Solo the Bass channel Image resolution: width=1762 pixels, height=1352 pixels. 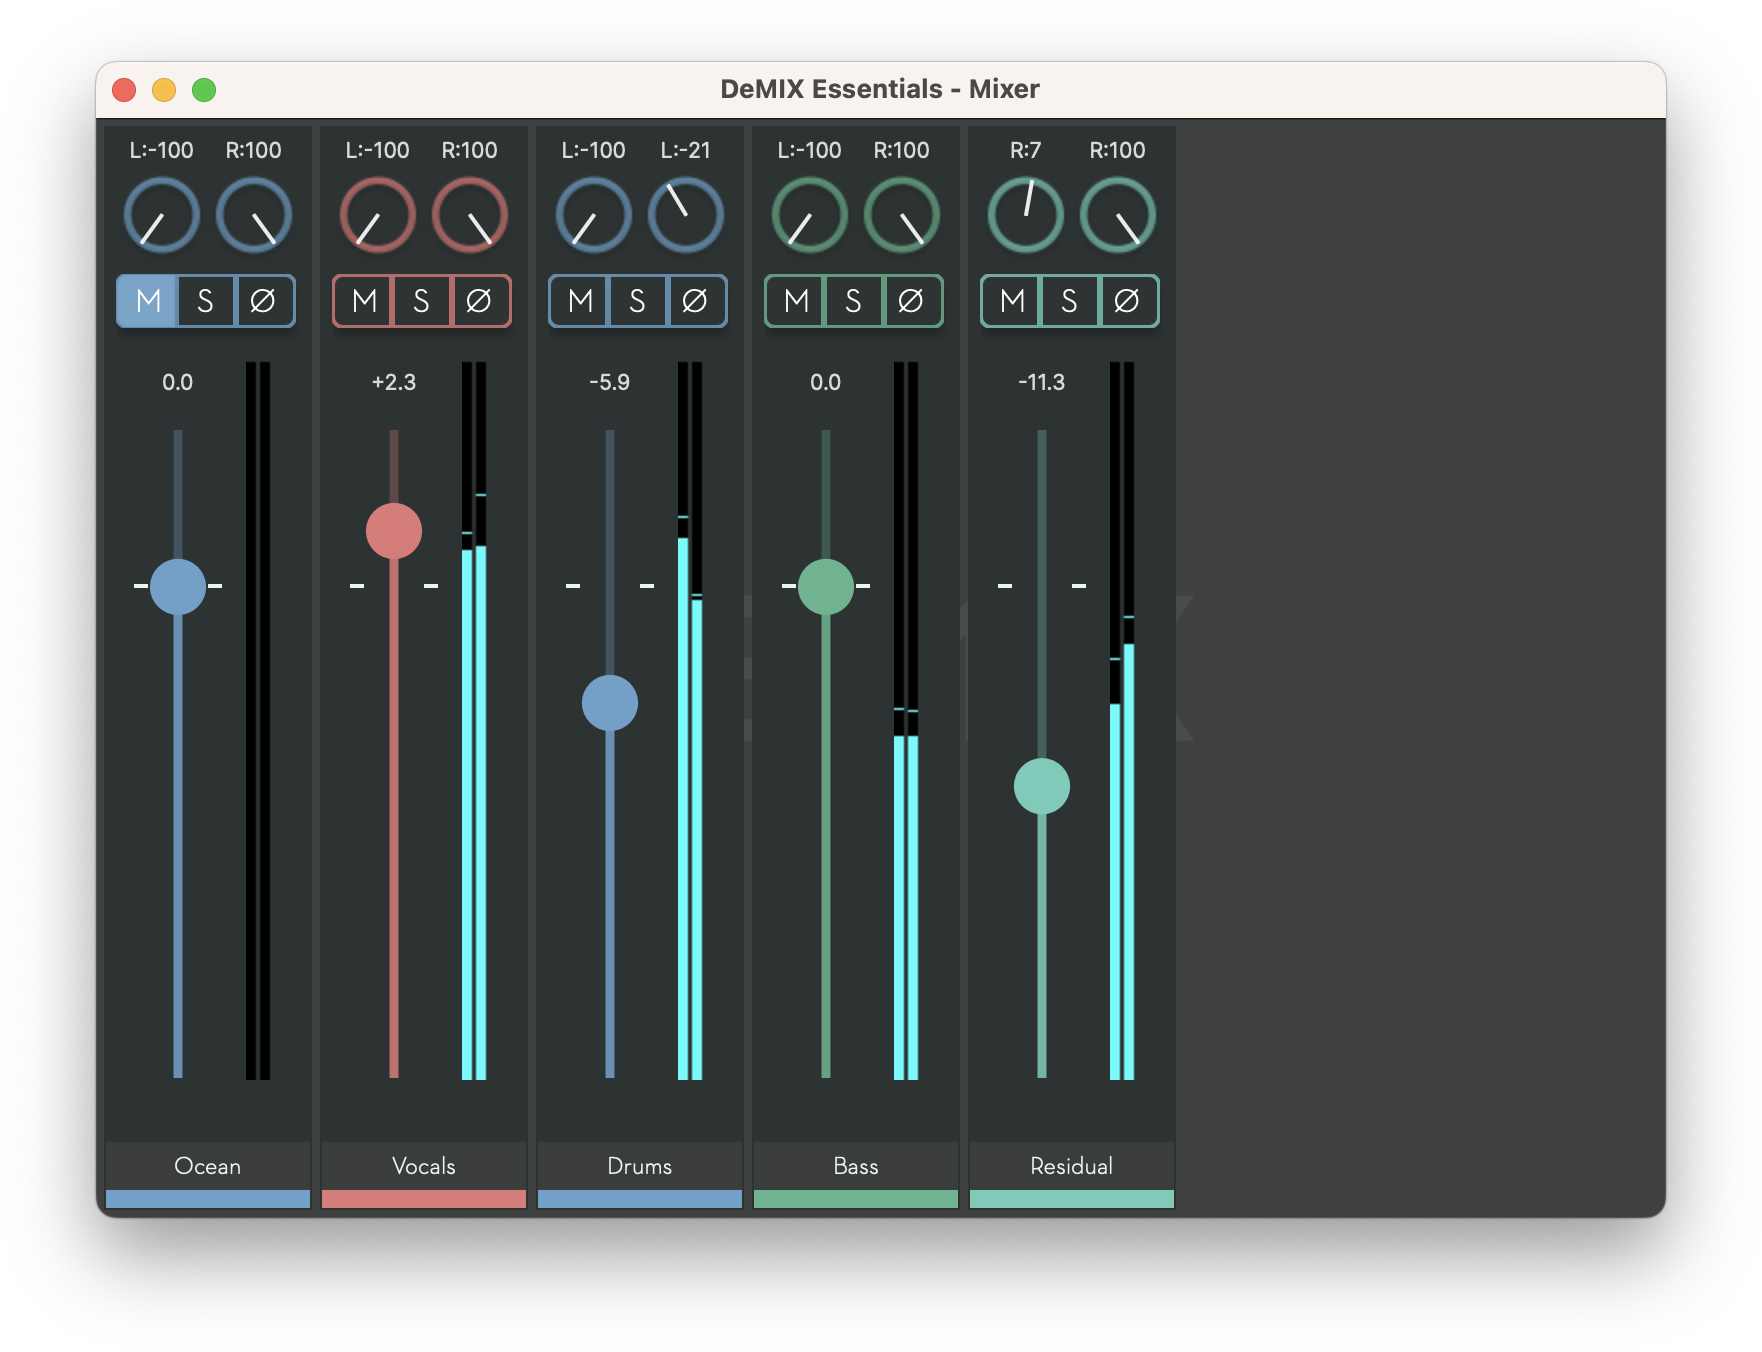pyautogui.click(x=852, y=301)
